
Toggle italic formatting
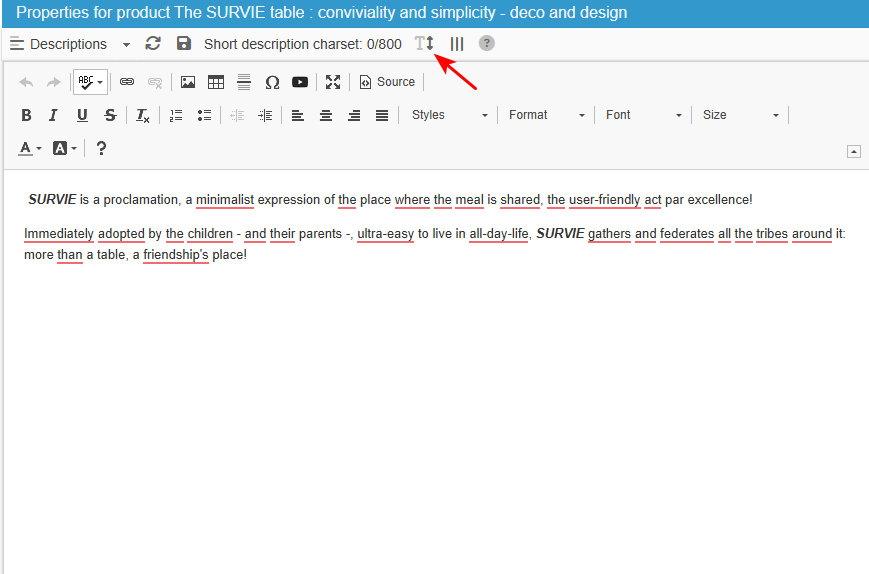point(53,115)
